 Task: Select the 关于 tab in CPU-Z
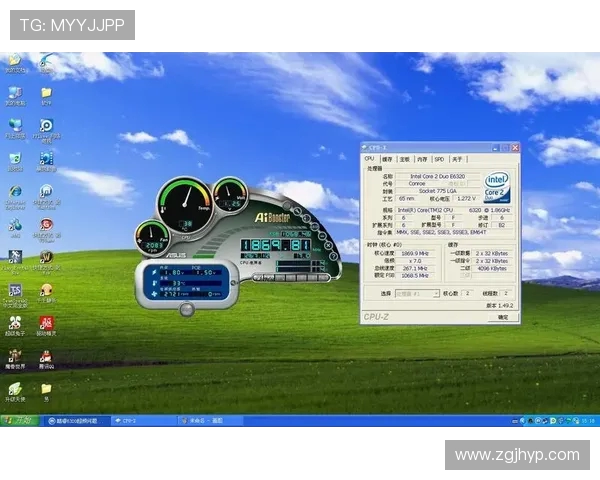click(456, 159)
